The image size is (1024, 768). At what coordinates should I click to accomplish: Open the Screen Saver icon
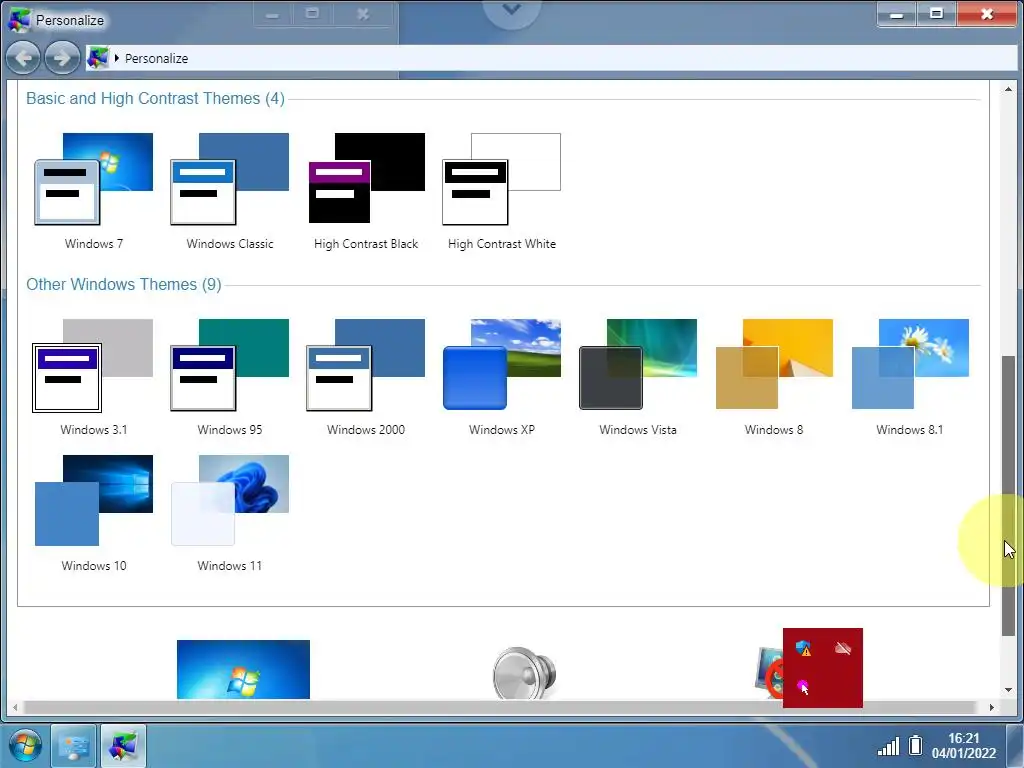point(769,673)
